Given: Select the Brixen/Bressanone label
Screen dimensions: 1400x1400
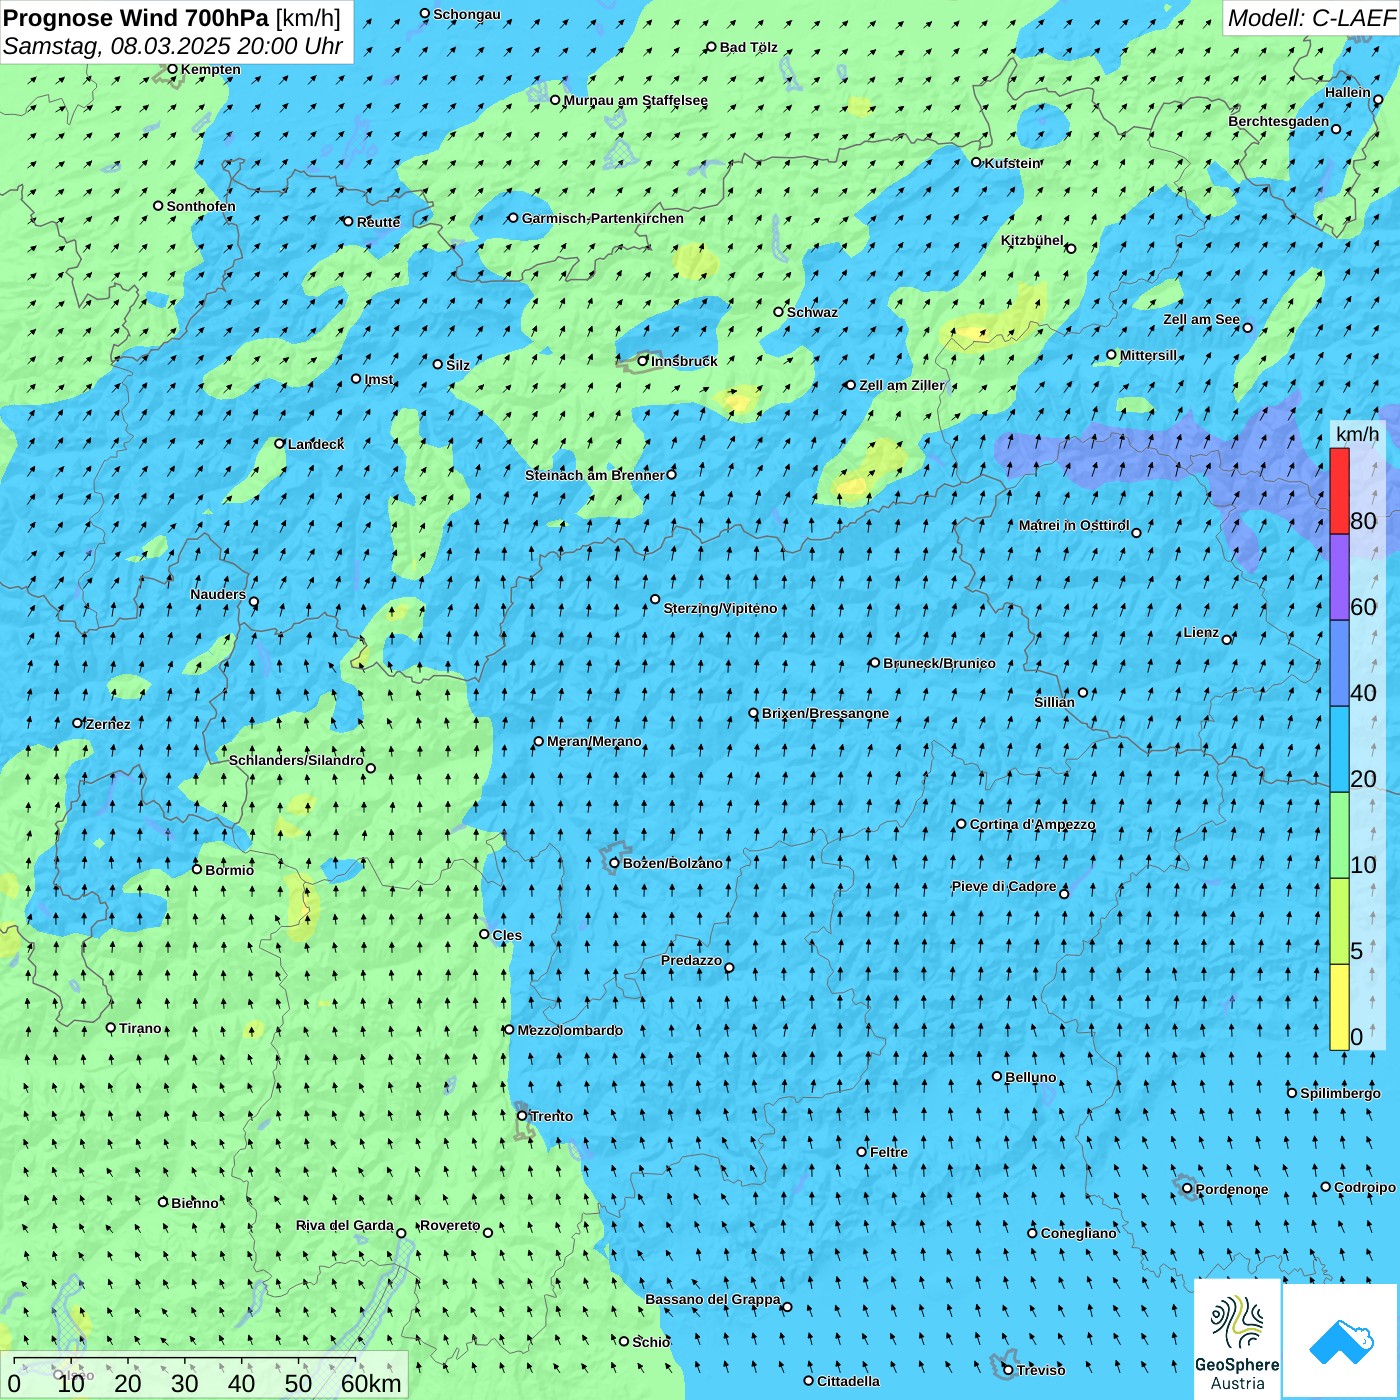Looking at the screenshot, I should [x=825, y=713].
